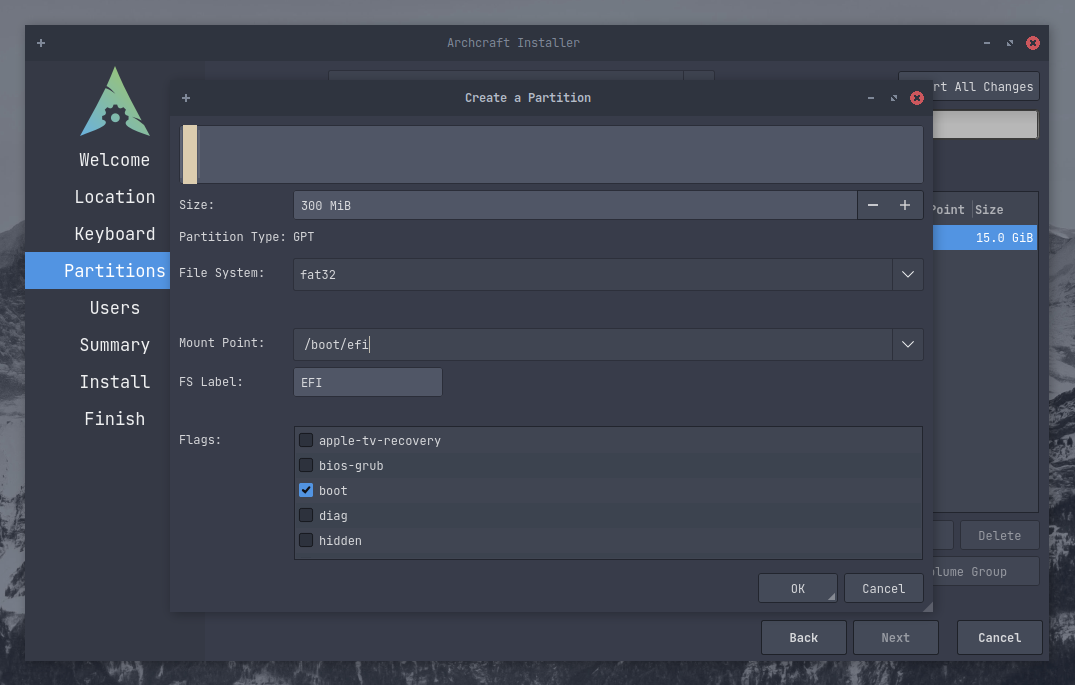Open the Create a Partition dialog menu plus icon

coord(186,98)
